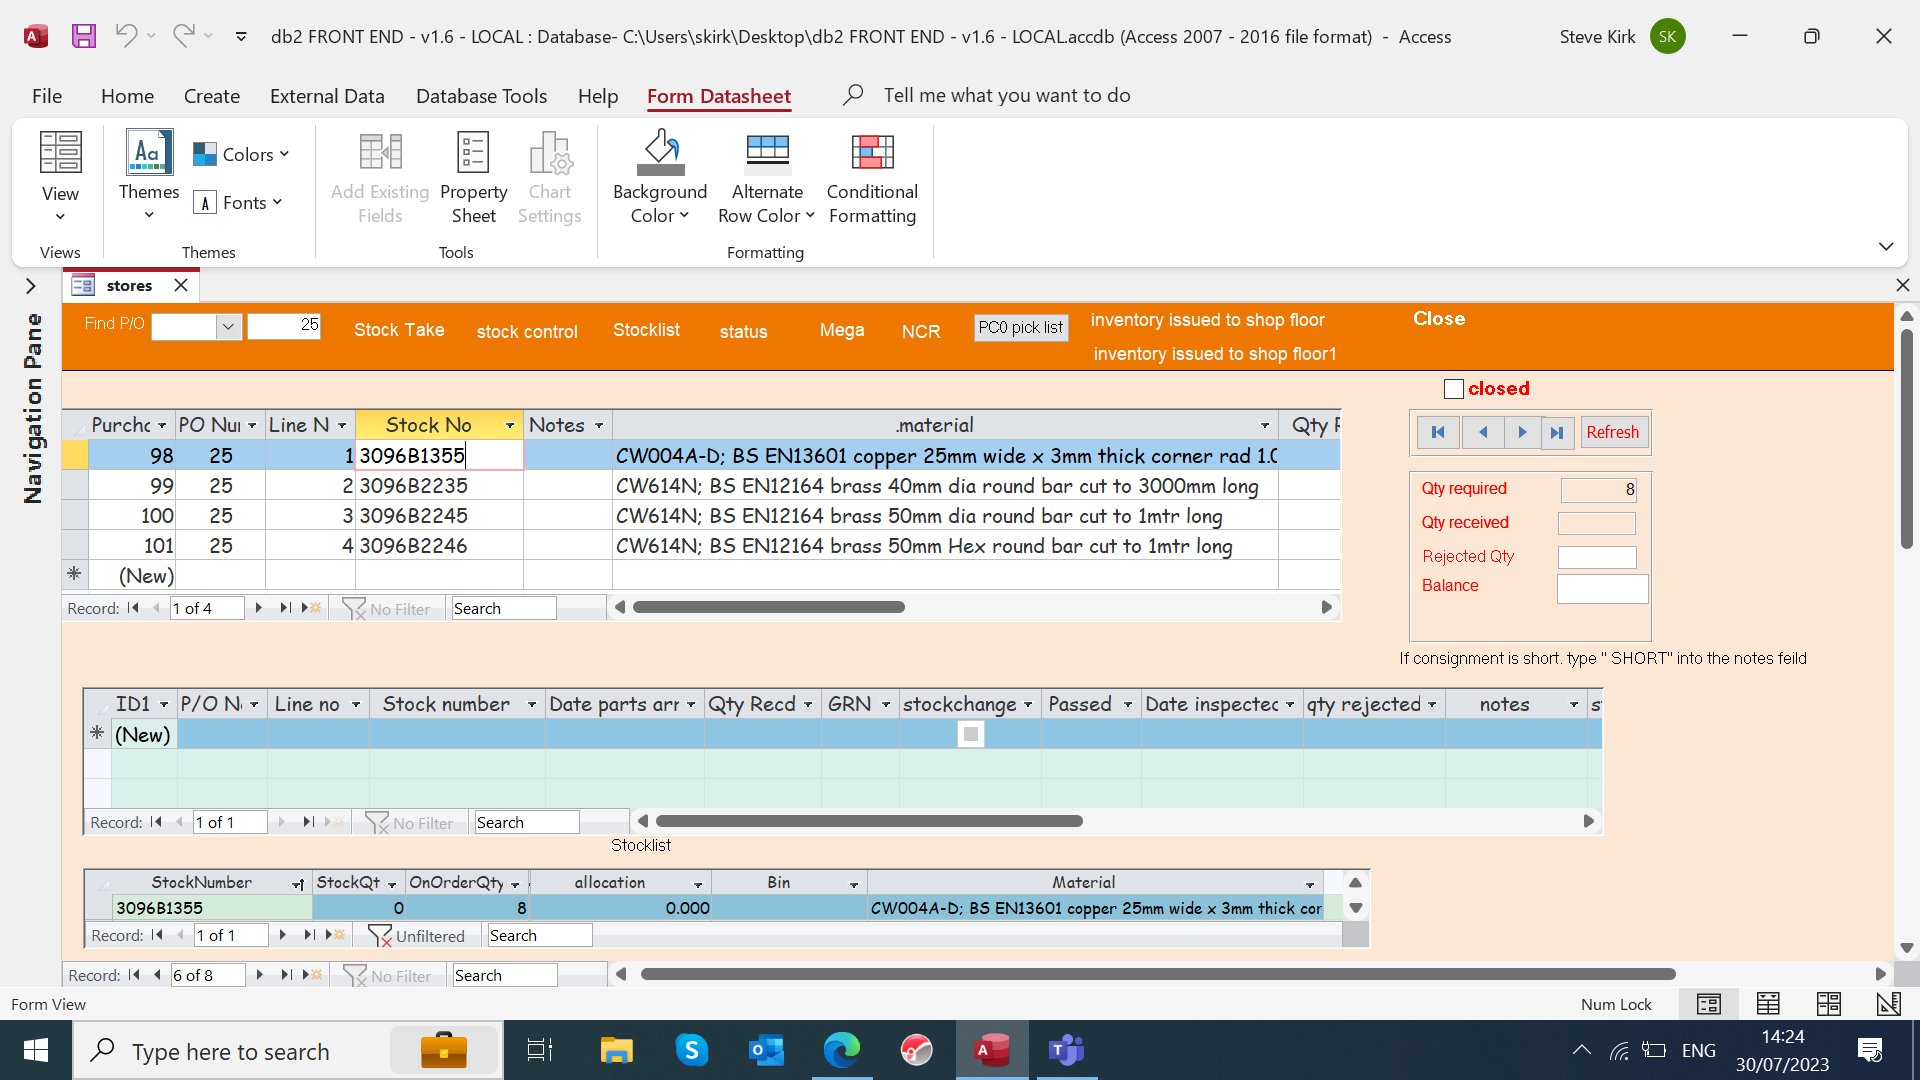The image size is (1920, 1080).
Task: Go to first record nav button in side panel
Action: pos(1438,432)
